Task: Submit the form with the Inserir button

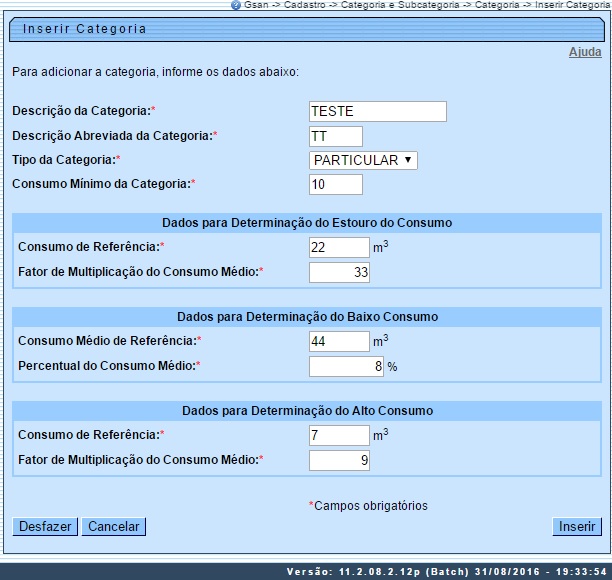Action: 577,527
